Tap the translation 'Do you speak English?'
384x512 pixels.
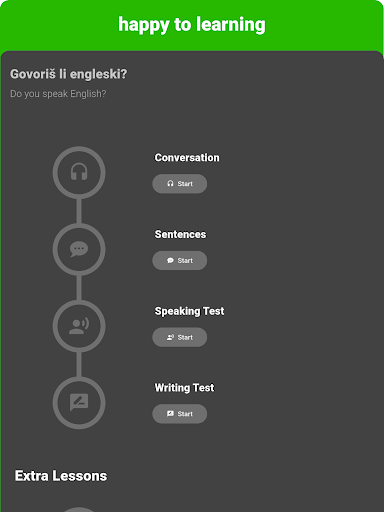click(58, 94)
